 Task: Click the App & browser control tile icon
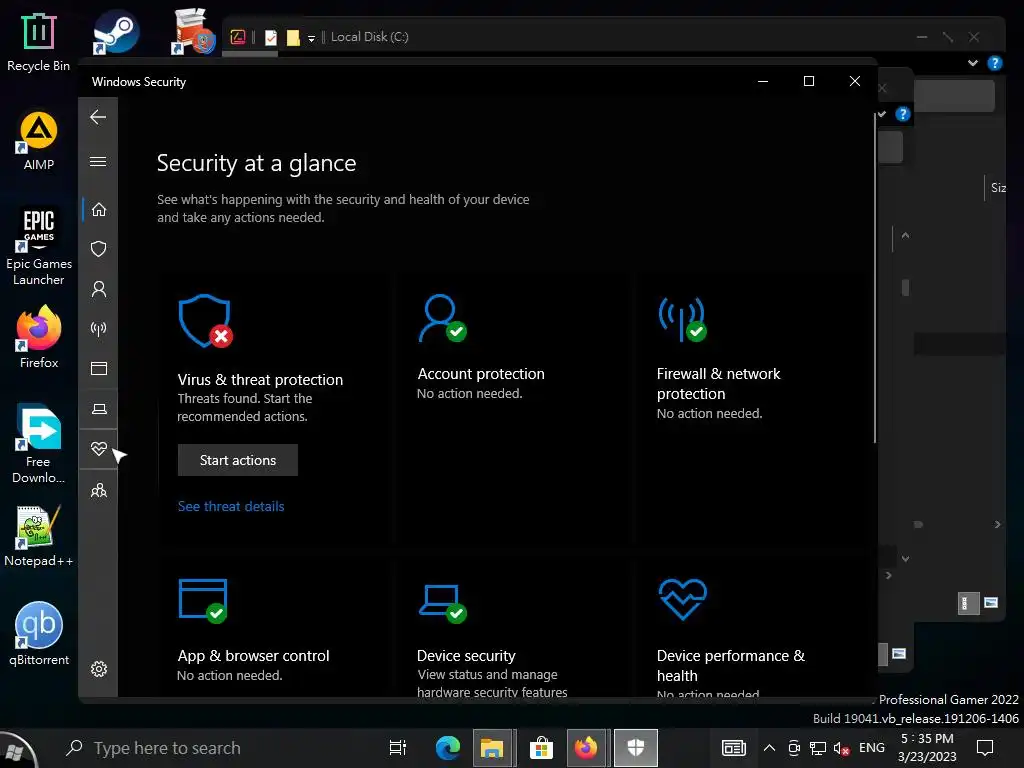tap(203, 601)
